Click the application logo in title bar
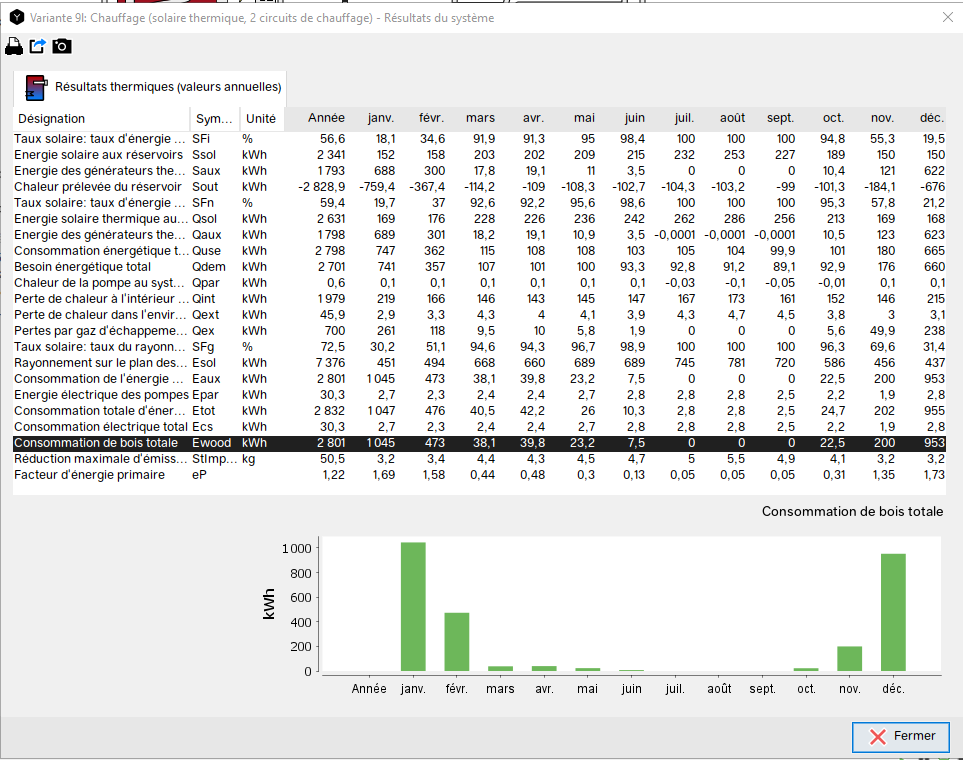 tap(17, 18)
